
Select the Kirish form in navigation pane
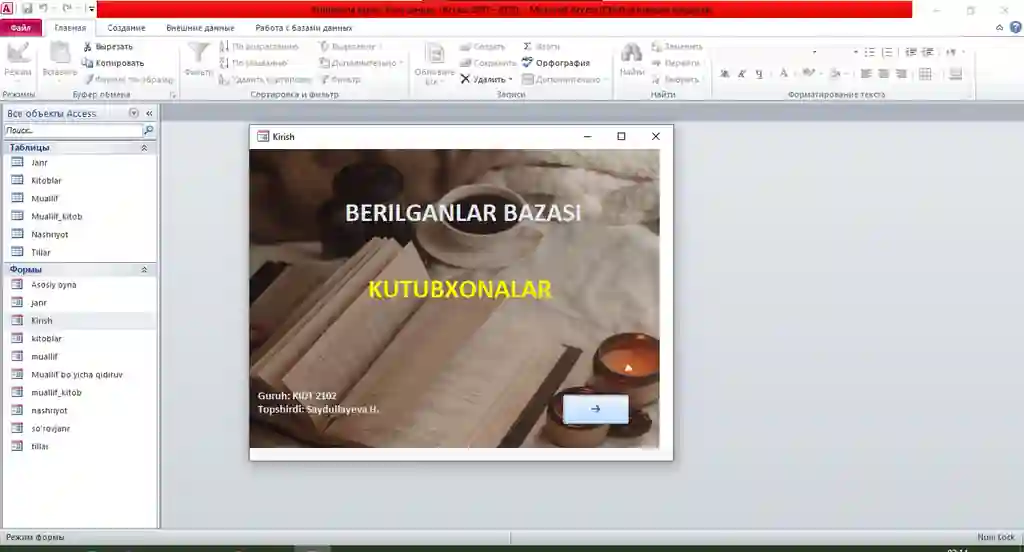pyautogui.click(x=80, y=321)
